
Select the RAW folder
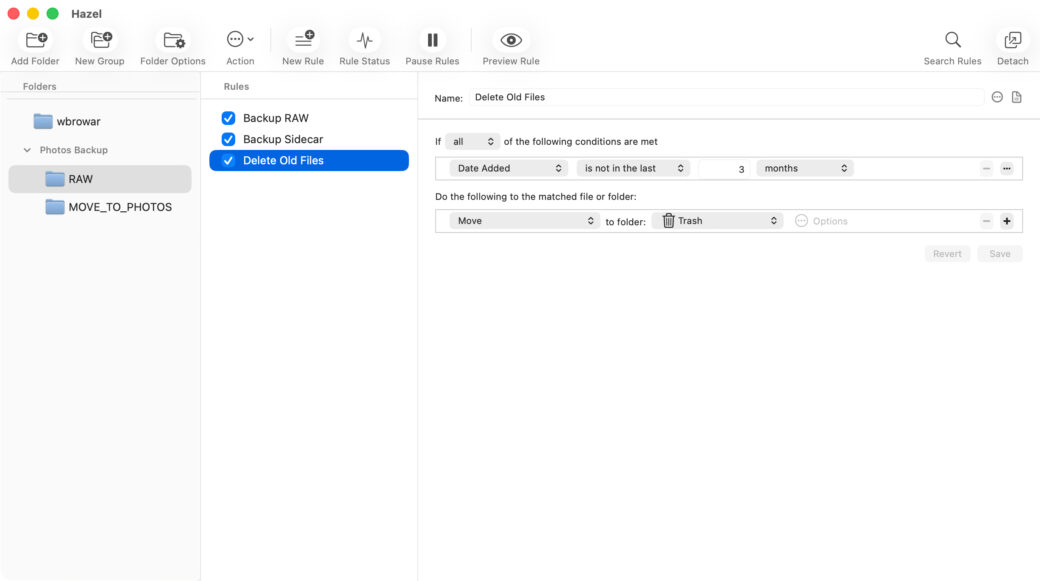point(99,179)
